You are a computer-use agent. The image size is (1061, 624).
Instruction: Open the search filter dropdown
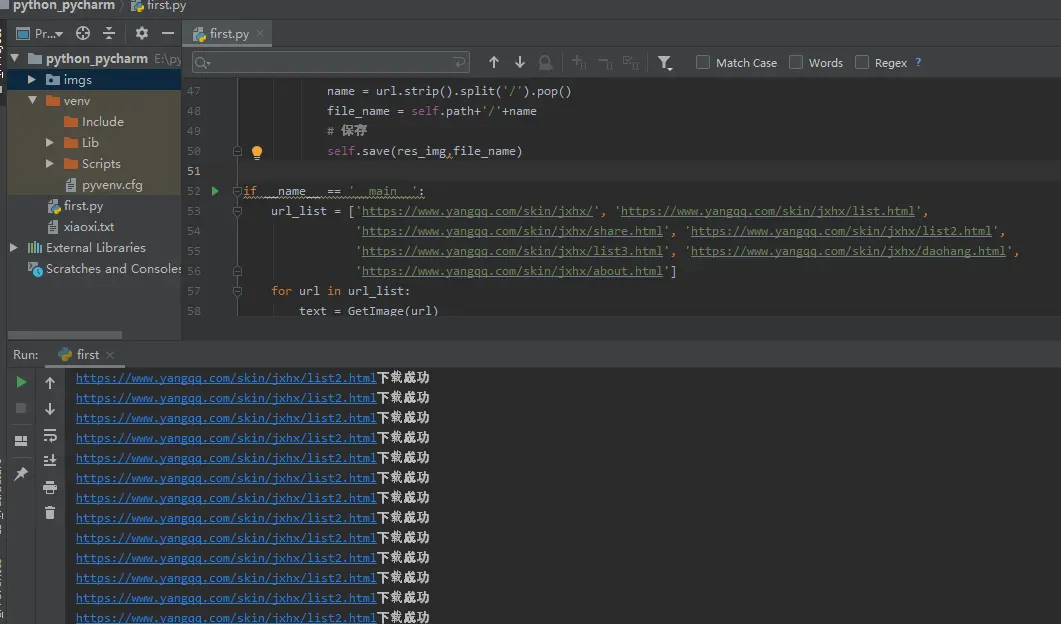tap(665, 63)
